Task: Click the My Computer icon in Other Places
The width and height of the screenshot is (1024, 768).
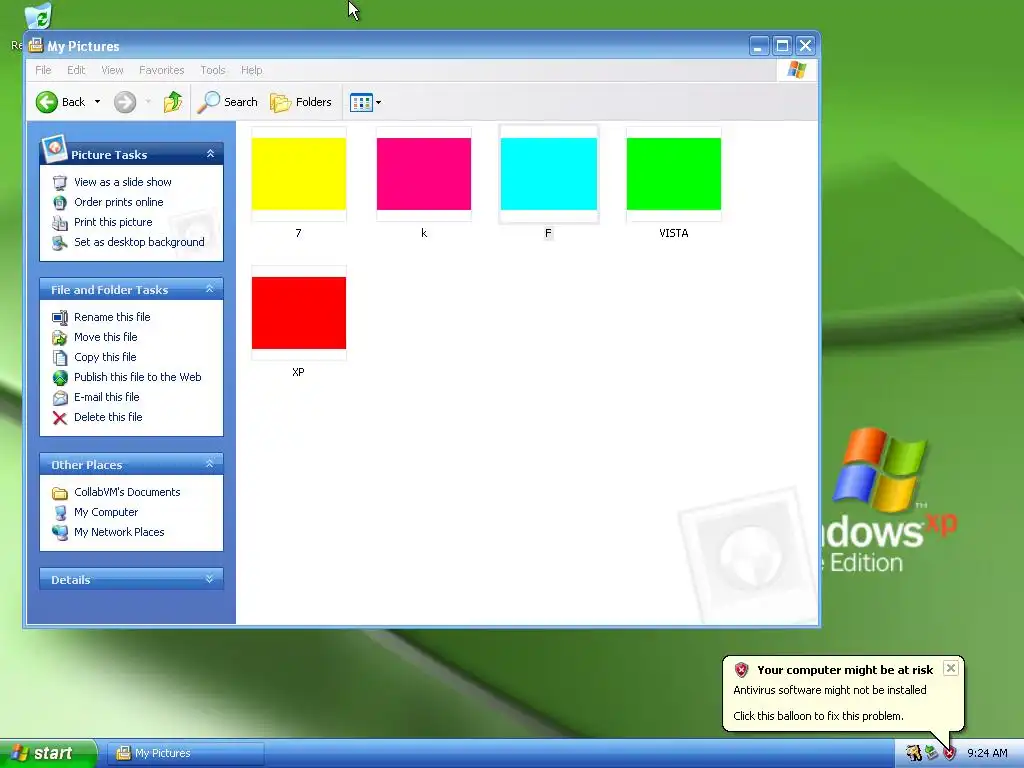Action: click(59, 513)
